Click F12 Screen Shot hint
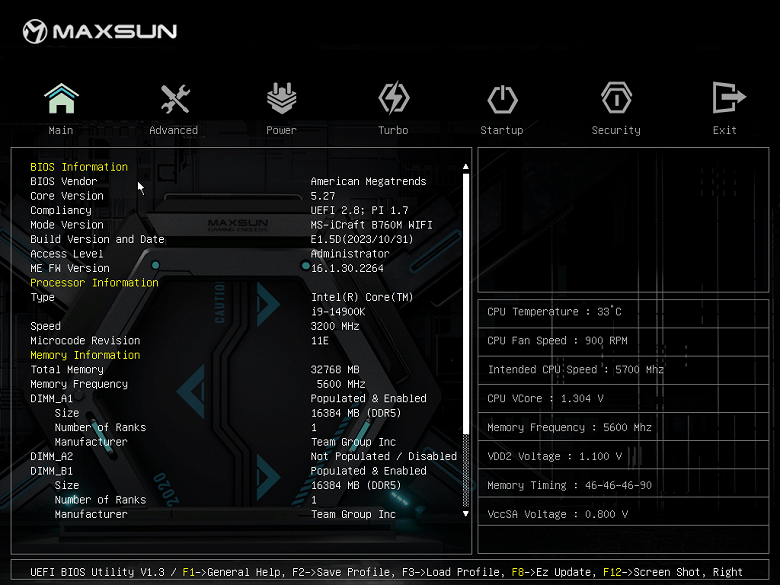This screenshot has width=780, height=585. (x=654, y=572)
